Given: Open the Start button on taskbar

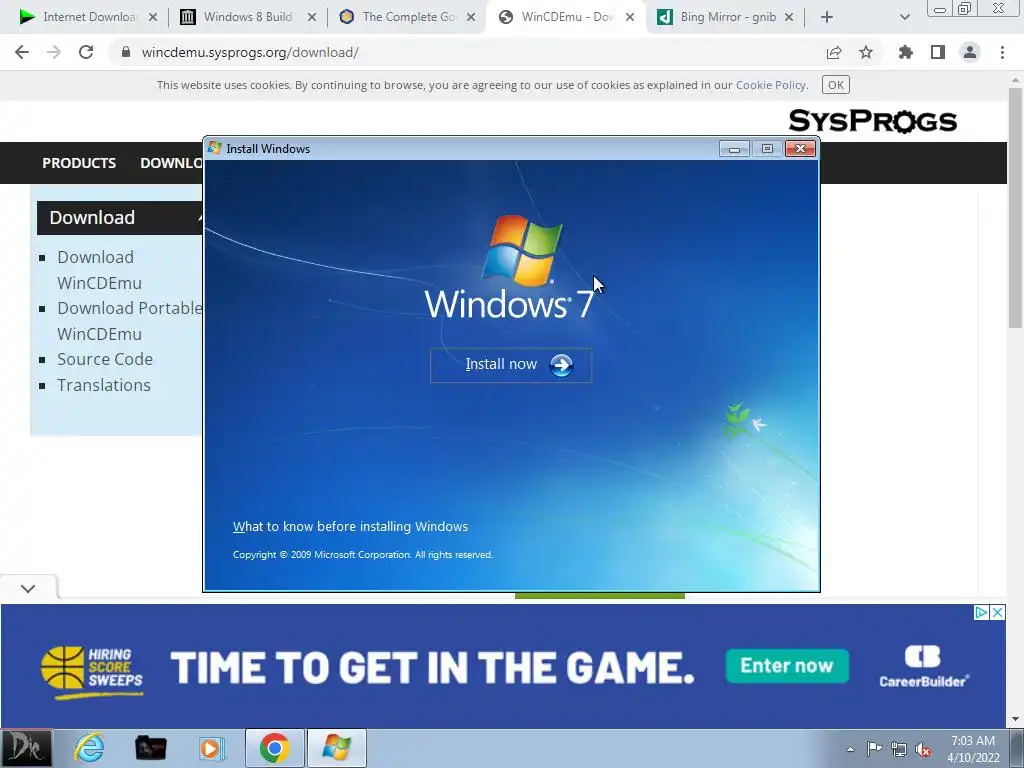Looking at the screenshot, I should tap(27, 748).
